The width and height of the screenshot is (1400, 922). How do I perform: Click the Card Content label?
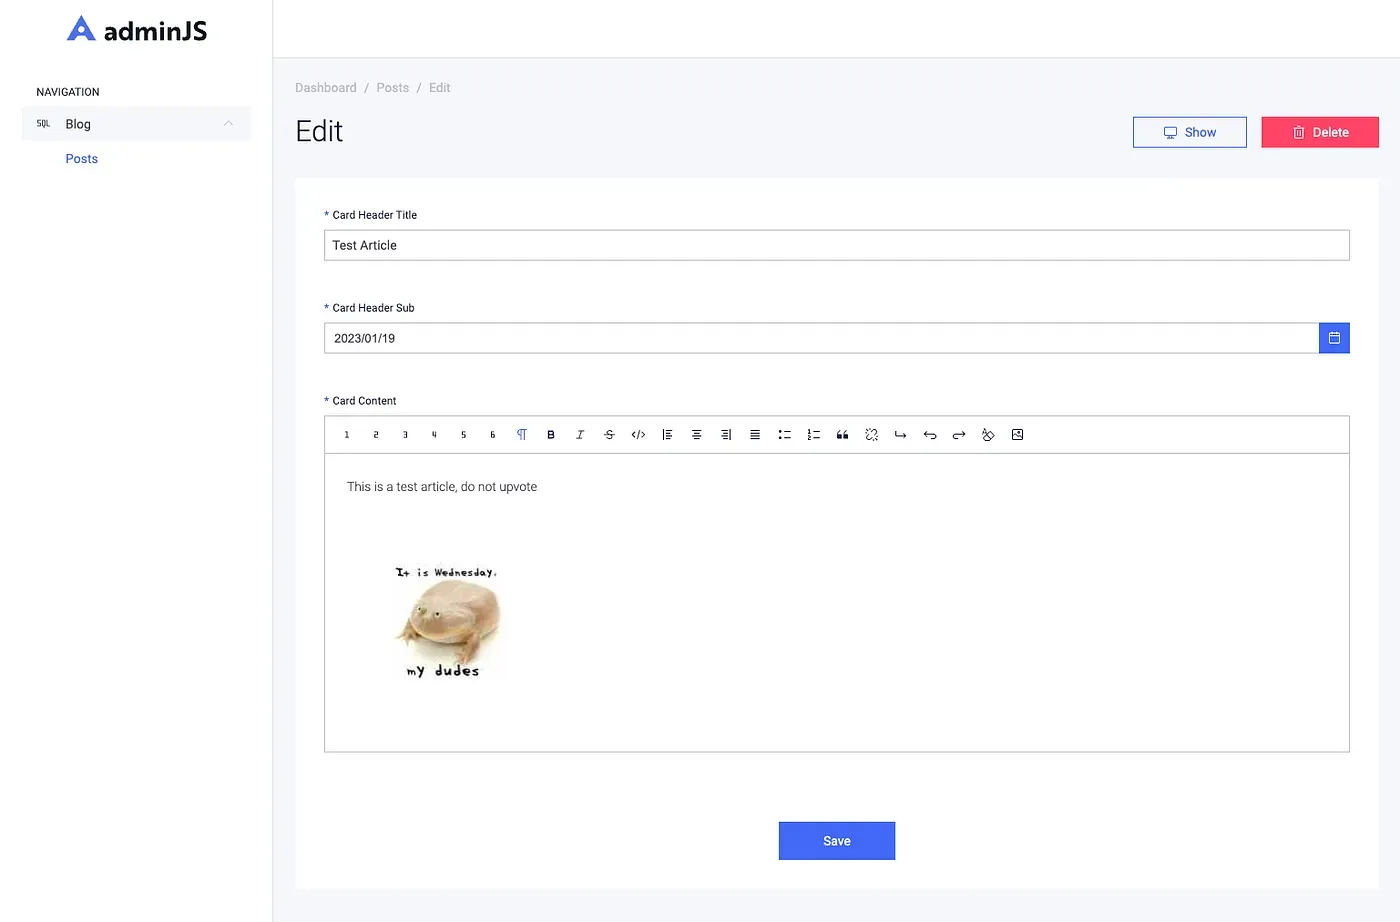coord(364,401)
